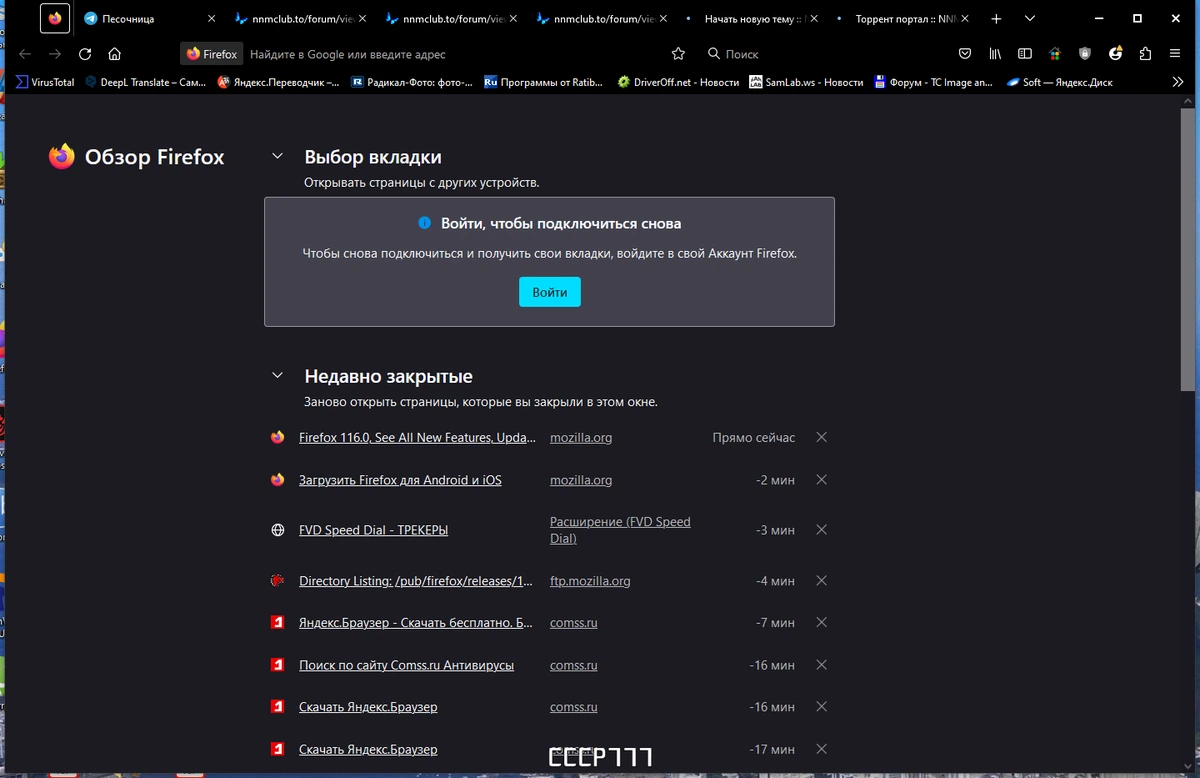The height and width of the screenshot is (778, 1200).
Task: Show more bookmarks with double chevron
Action: click(1178, 82)
